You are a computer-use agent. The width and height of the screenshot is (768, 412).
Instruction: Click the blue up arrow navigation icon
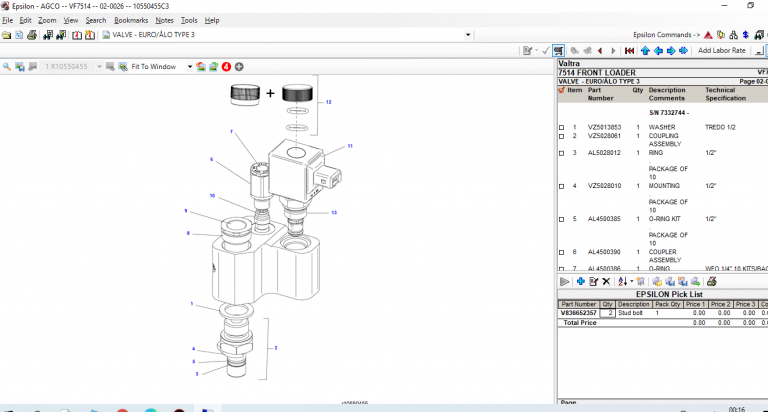[645, 50]
